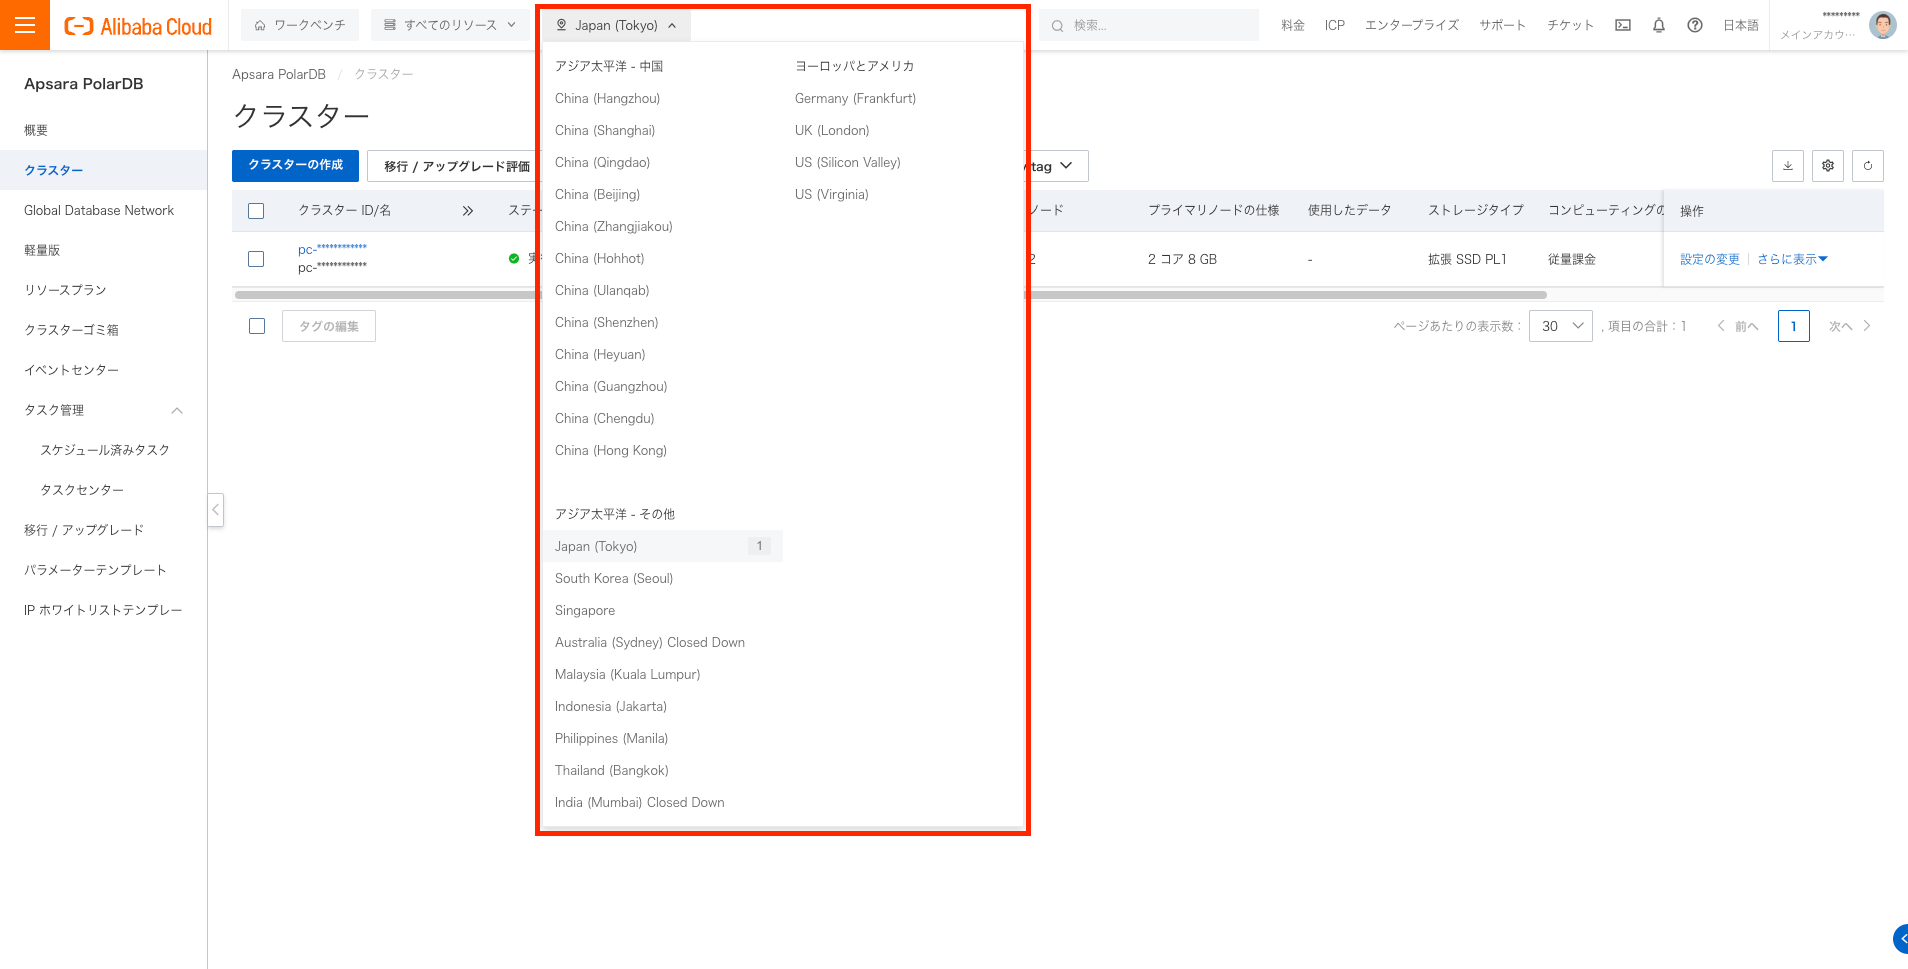
Task: Check the checkbox for cluster pc-************
Action: [256, 258]
